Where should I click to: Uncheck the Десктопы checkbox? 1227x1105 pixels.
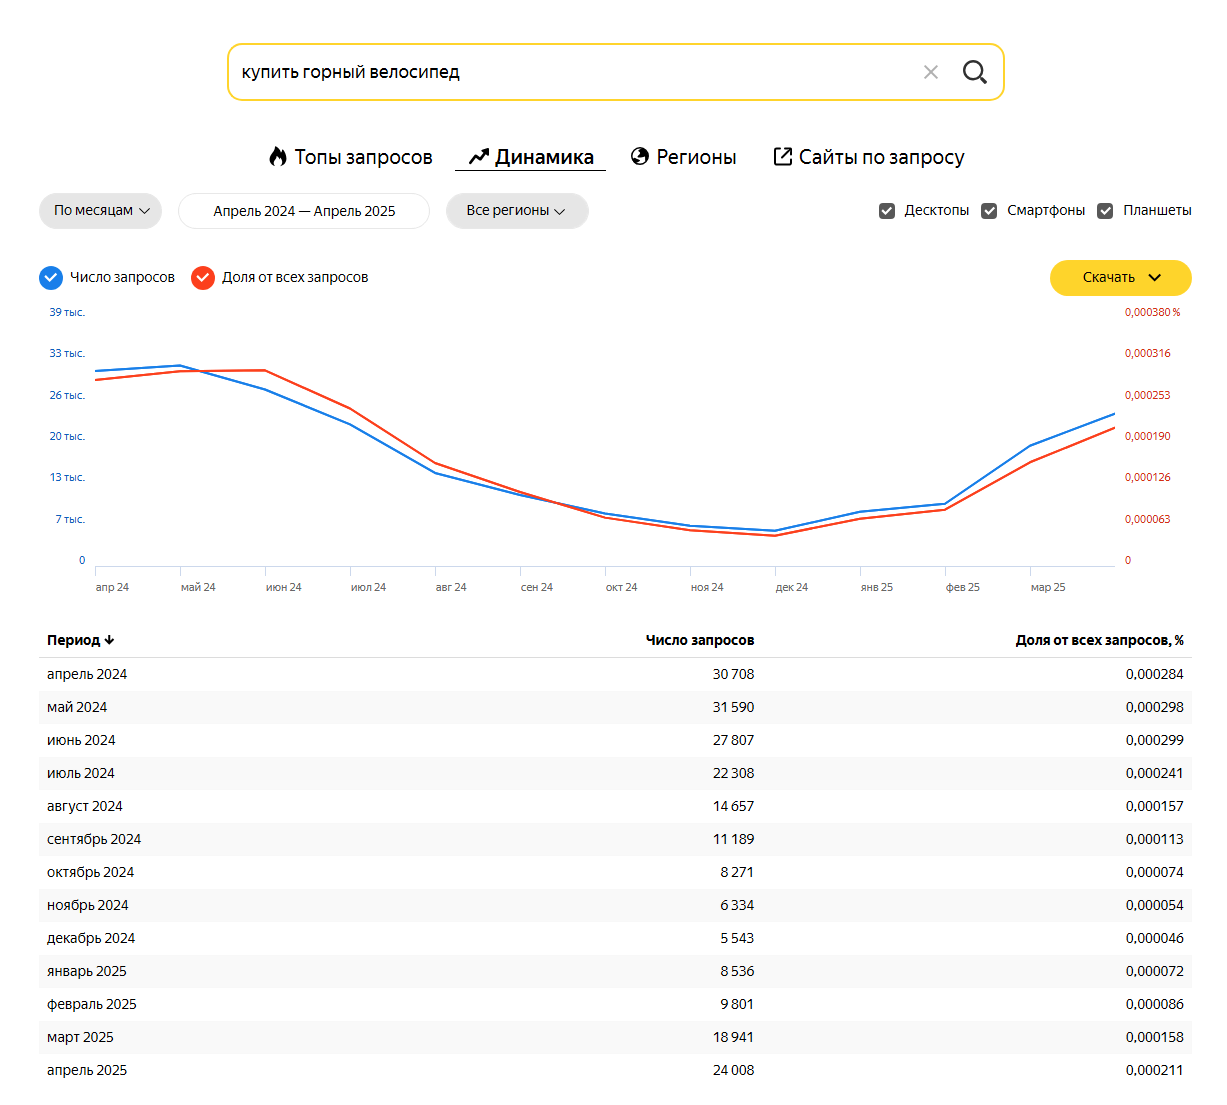[887, 211]
